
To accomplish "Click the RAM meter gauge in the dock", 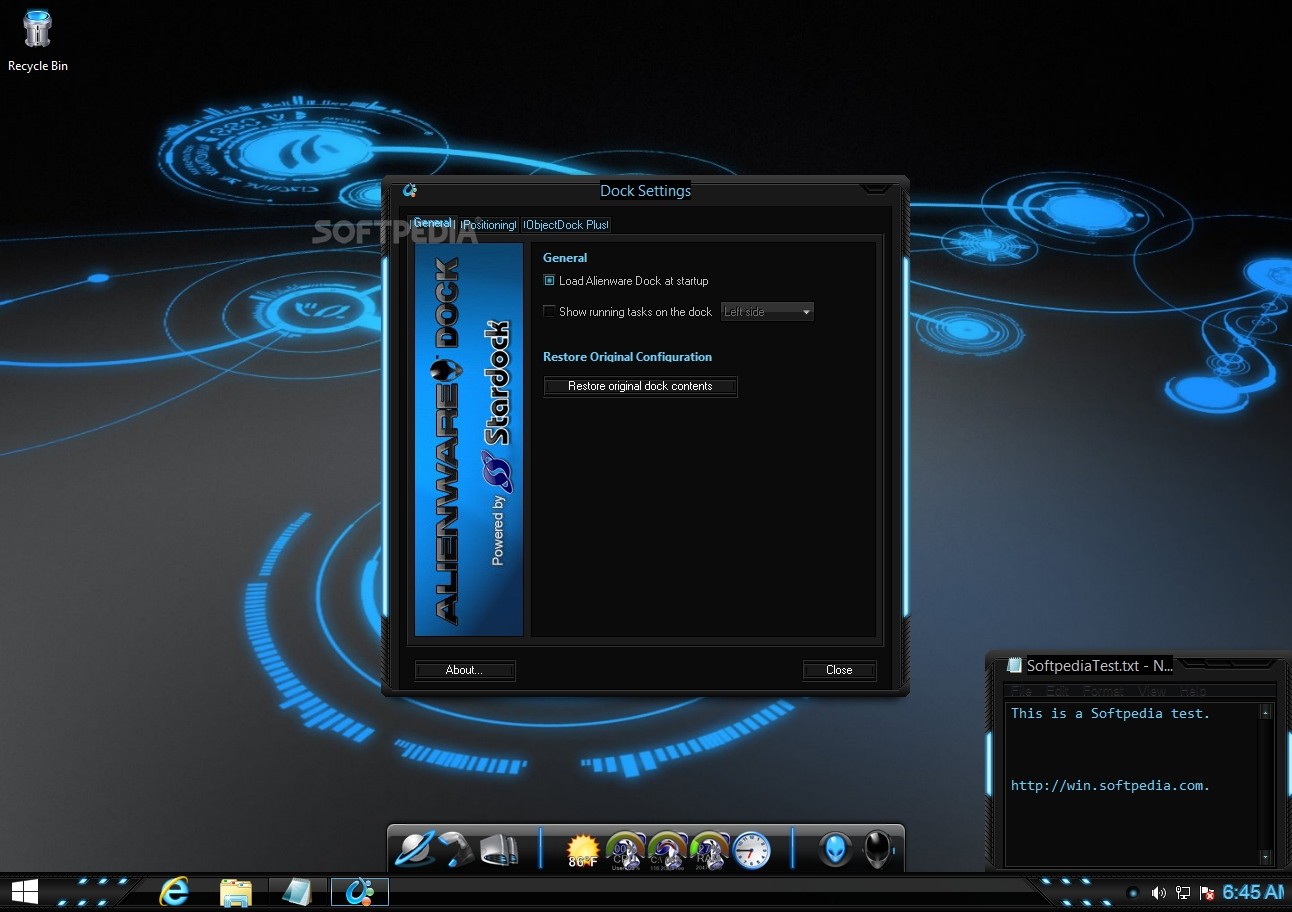I will click(x=710, y=850).
